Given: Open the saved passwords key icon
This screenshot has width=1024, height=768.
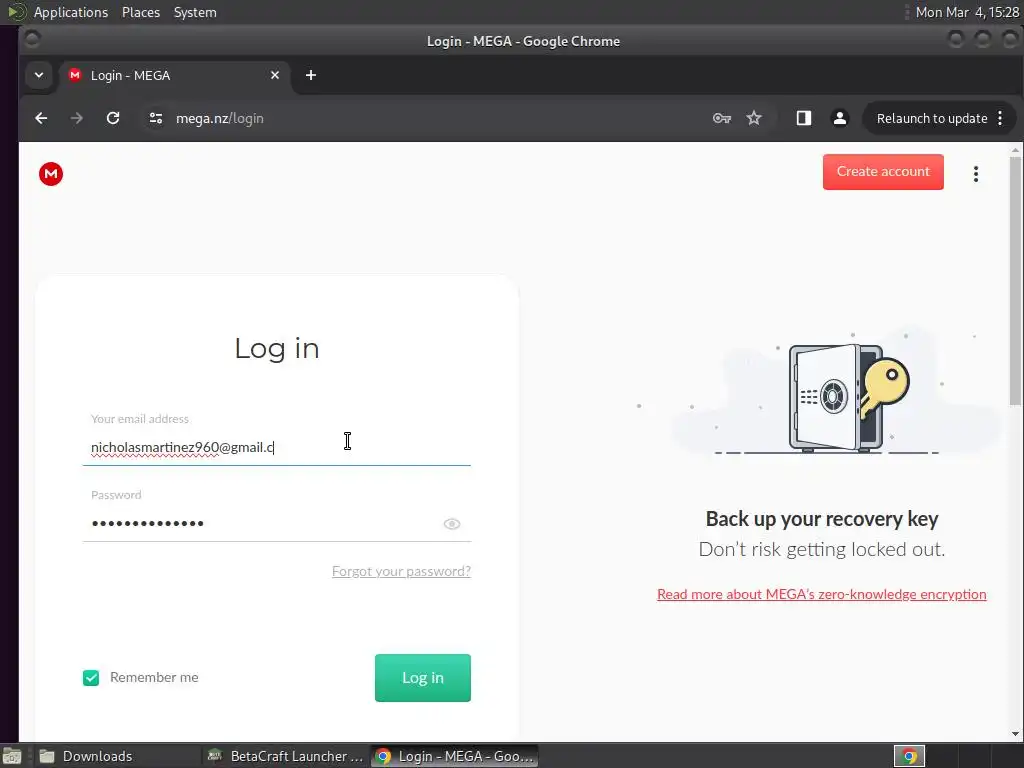Looking at the screenshot, I should pyautogui.click(x=722, y=118).
